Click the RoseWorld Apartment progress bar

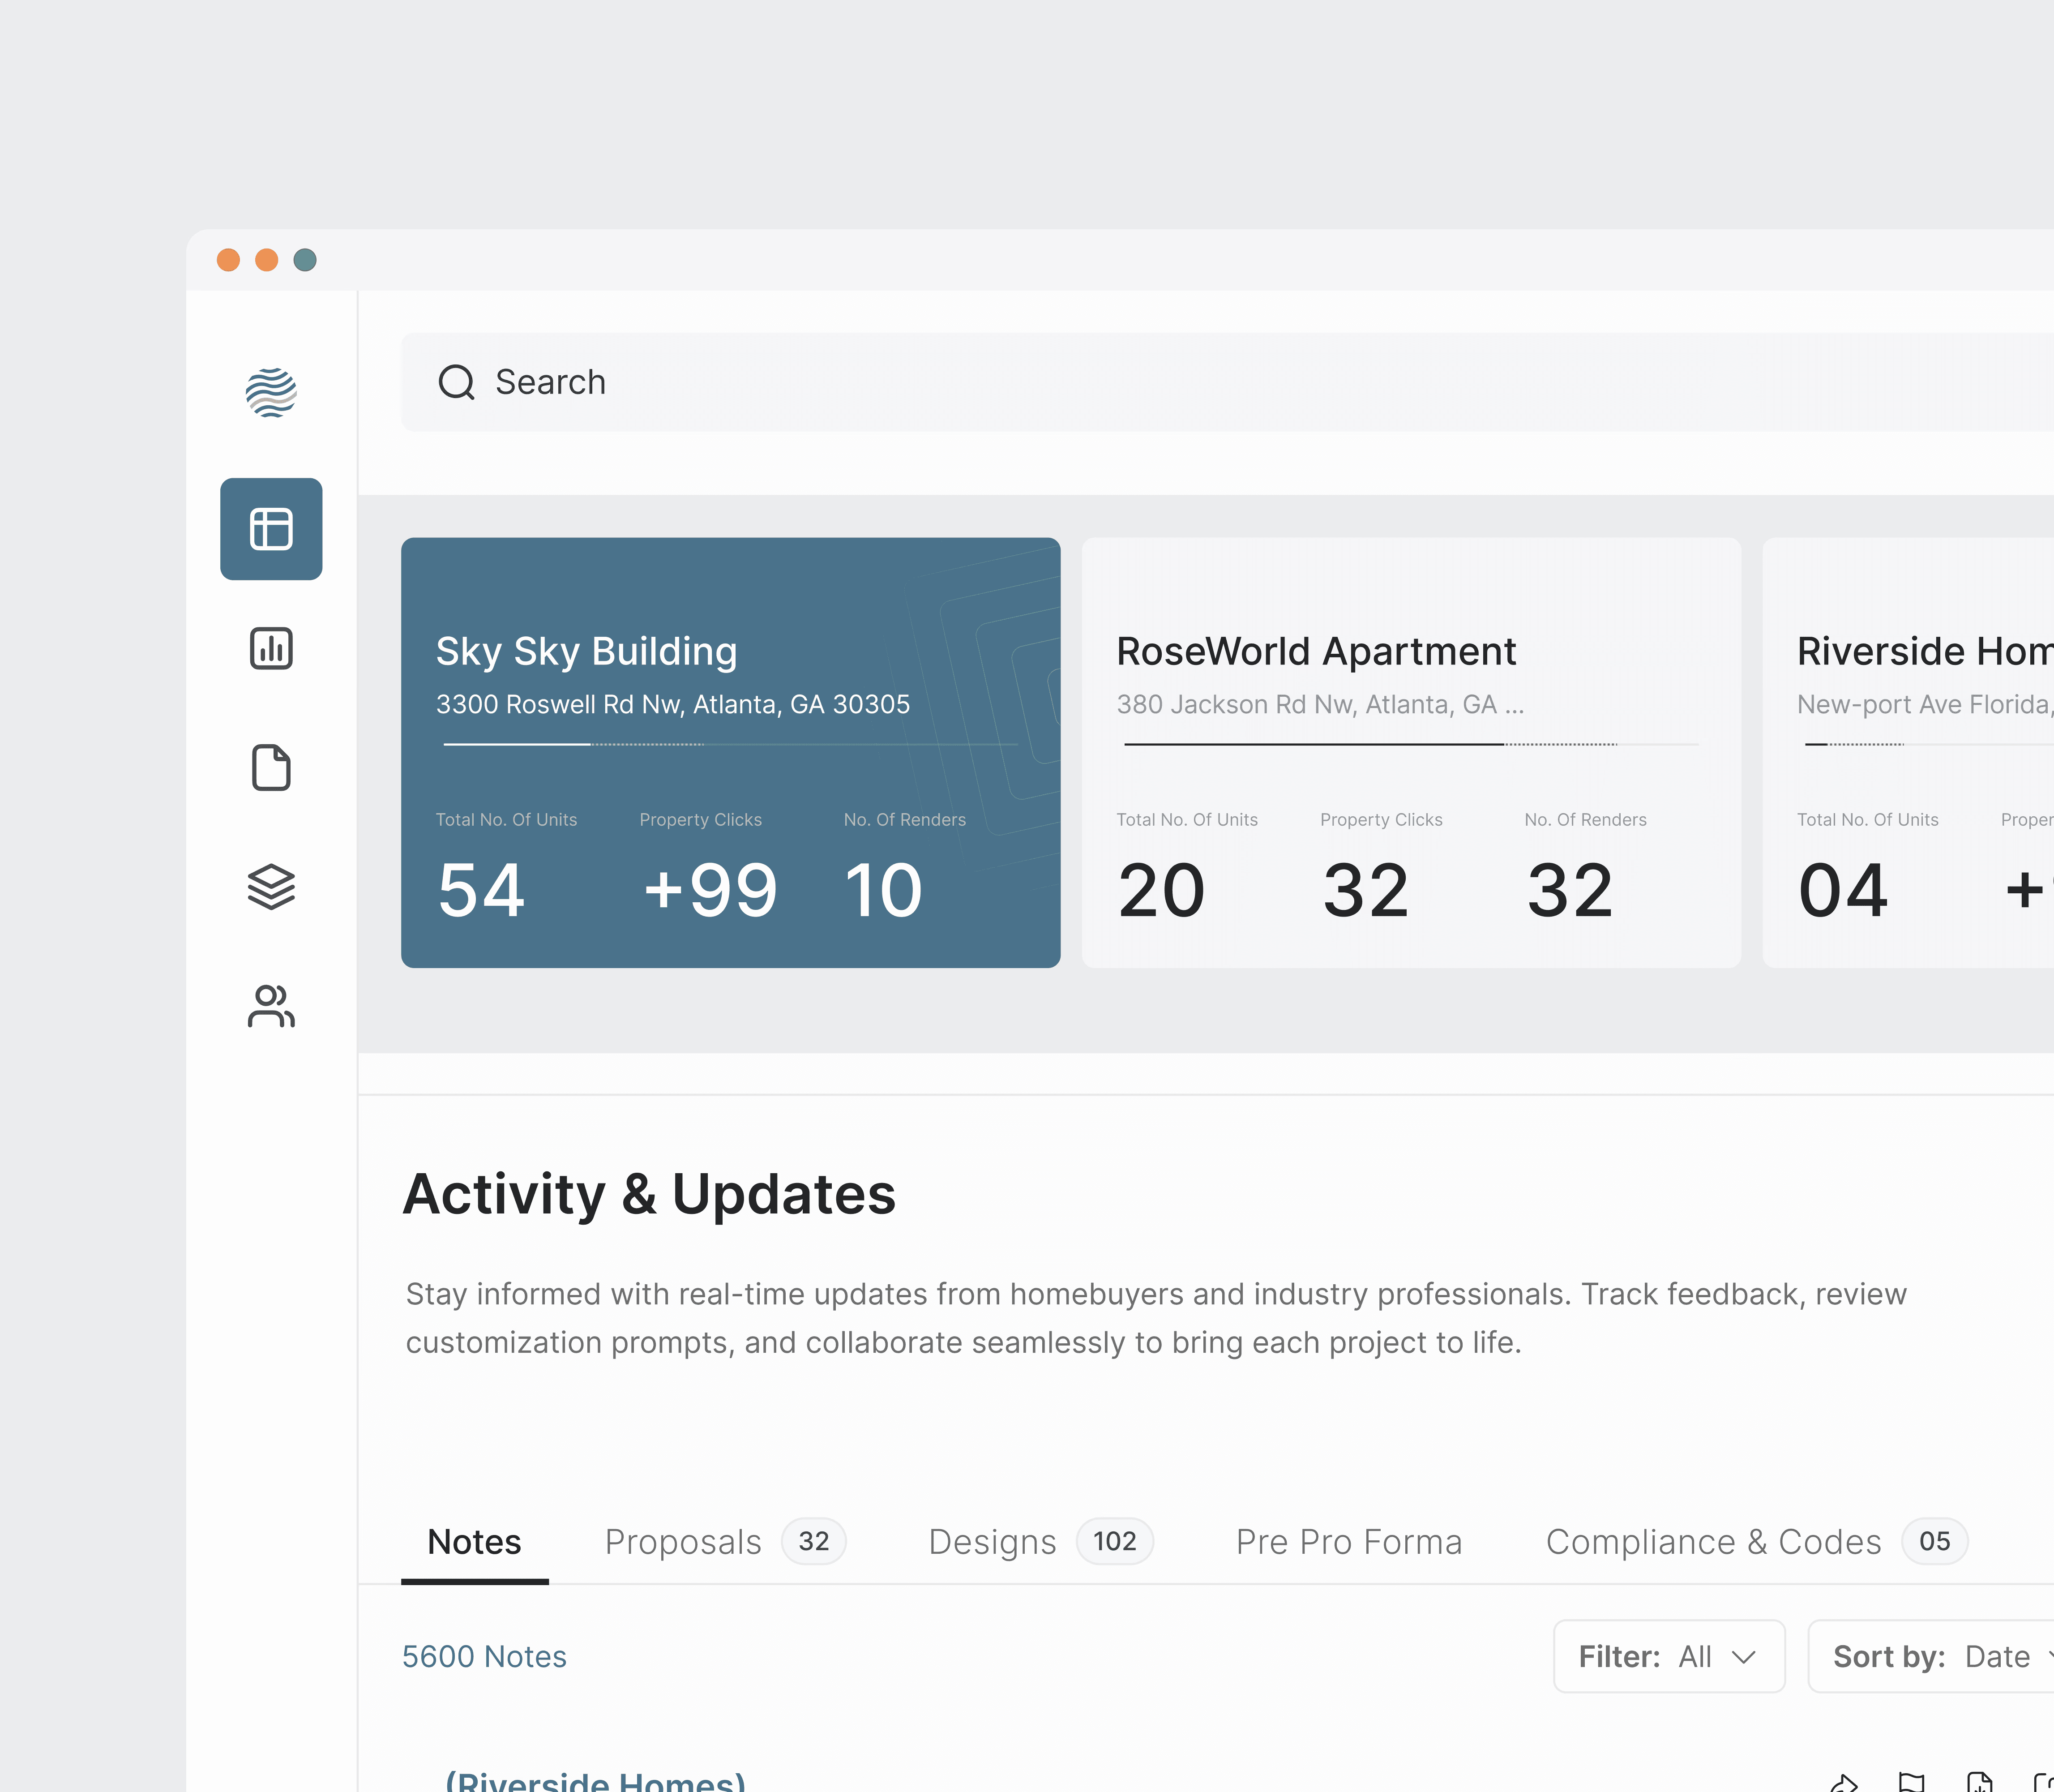pyautogui.click(x=1411, y=744)
